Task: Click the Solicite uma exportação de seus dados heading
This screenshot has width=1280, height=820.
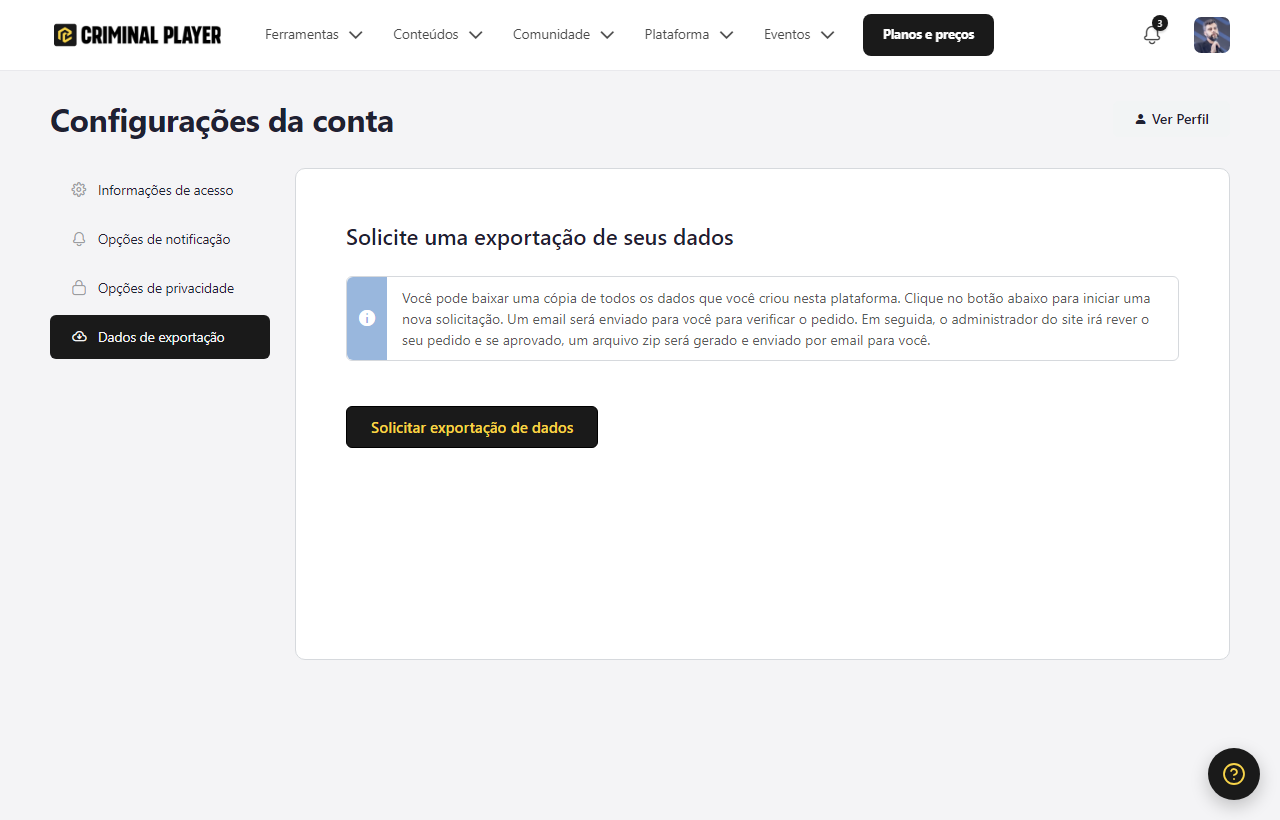Action: pyautogui.click(x=540, y=238)
